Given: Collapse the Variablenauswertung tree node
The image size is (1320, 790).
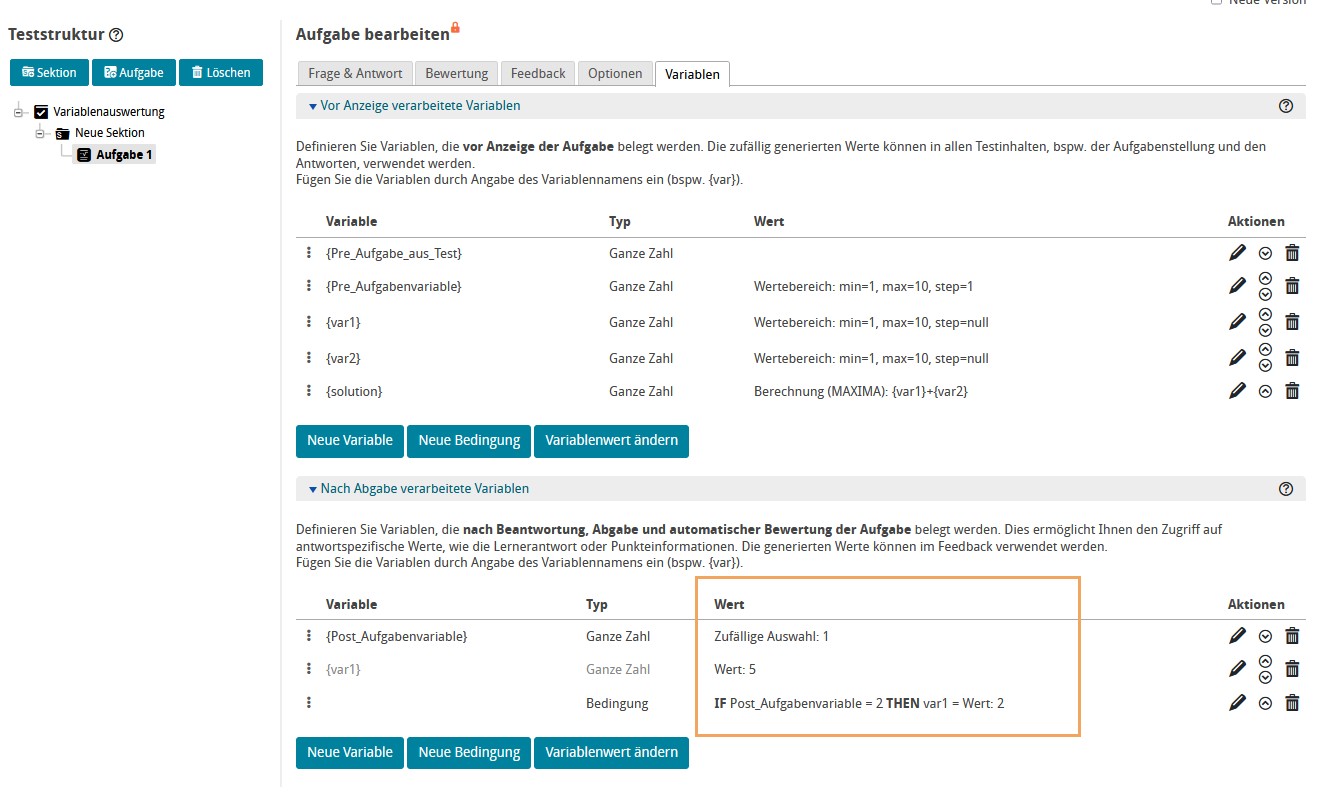Looking at the screenshot, I should pos(18,112).
